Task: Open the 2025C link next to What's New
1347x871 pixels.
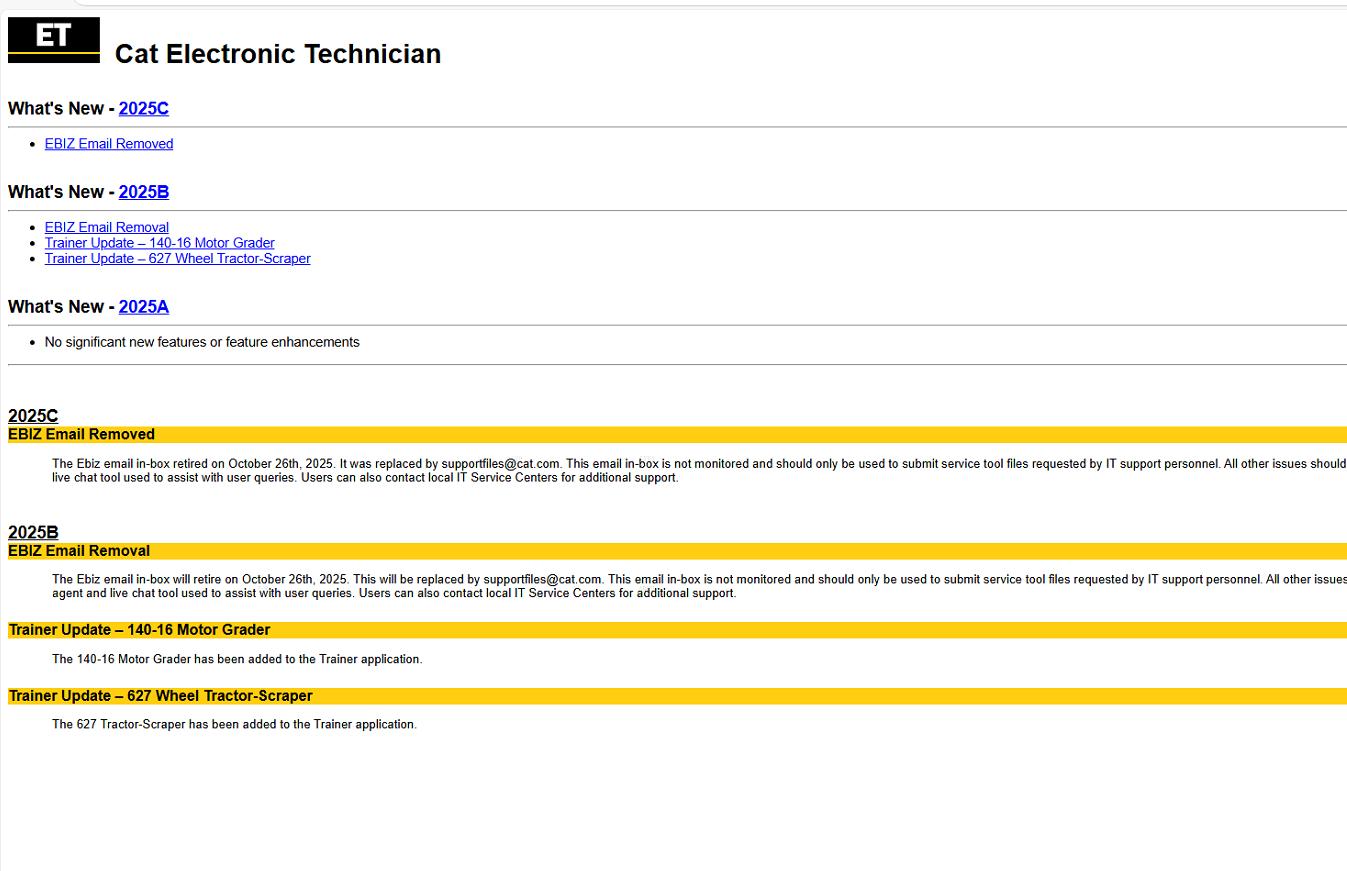Action: pos(143,108)
